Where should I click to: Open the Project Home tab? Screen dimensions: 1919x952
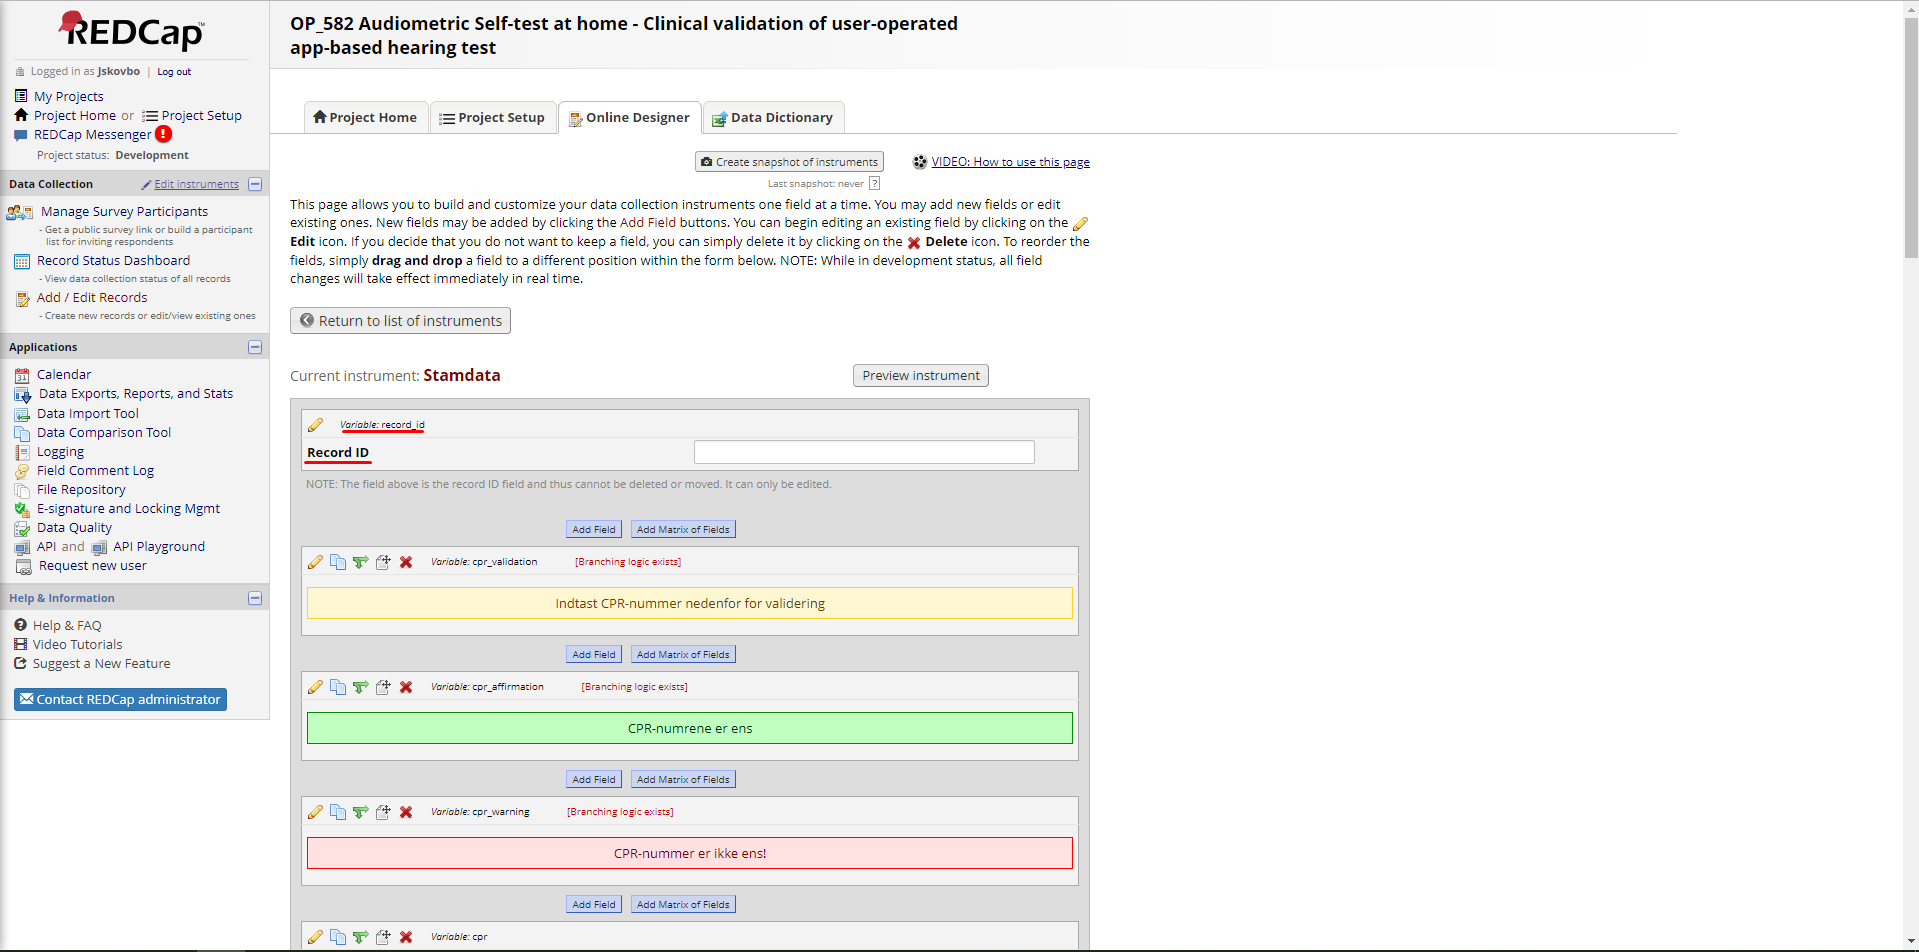[x=365, y=117]
